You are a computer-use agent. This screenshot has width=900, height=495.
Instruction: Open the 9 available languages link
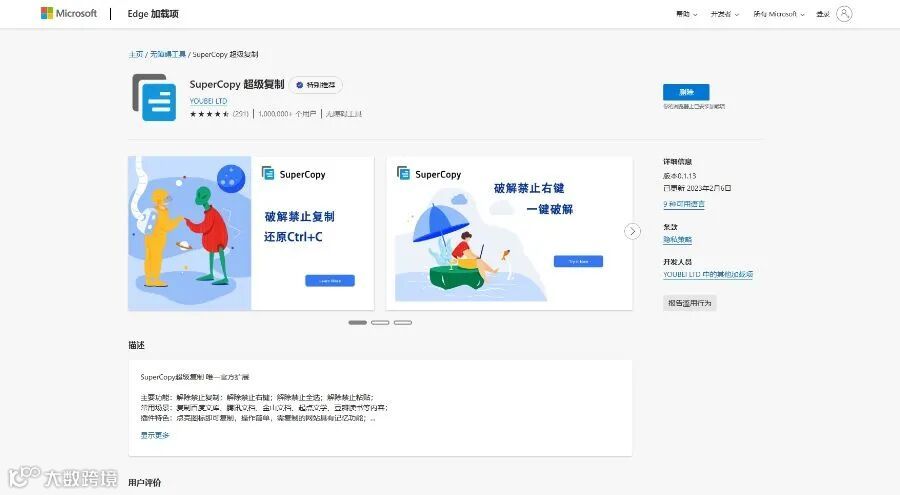pyautogui.click(x=684, y=204)
